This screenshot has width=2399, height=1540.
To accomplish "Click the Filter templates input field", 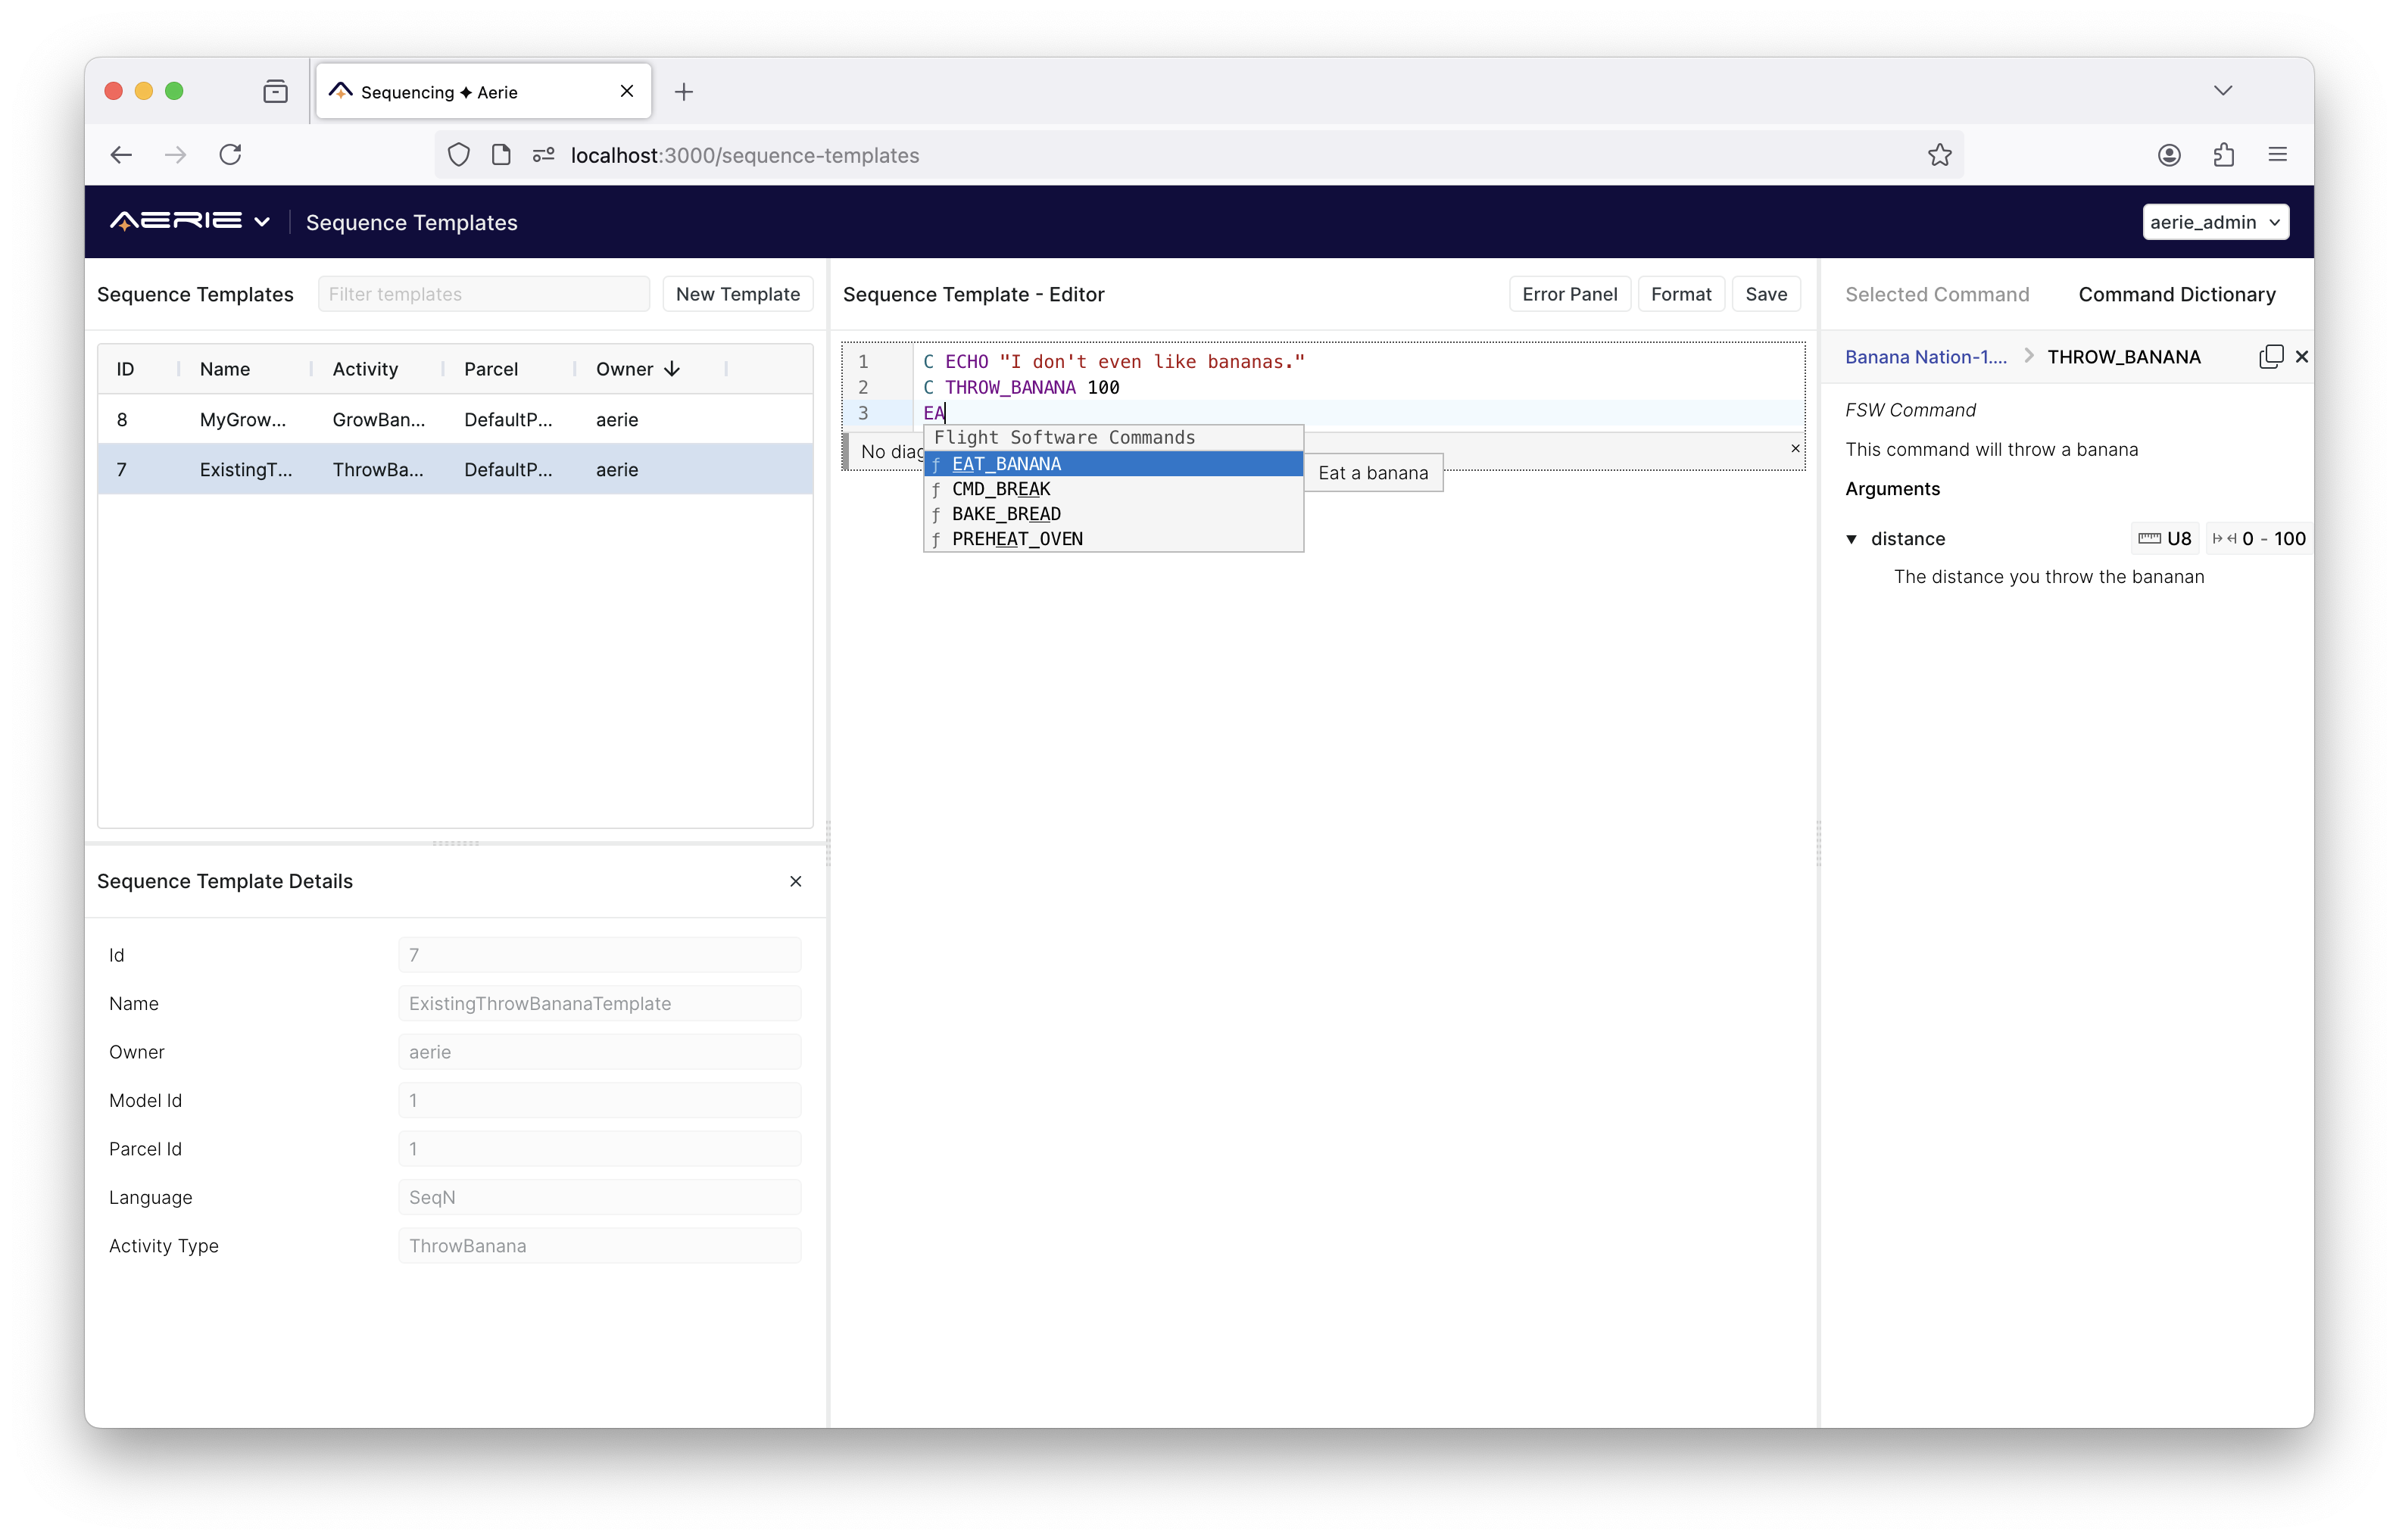I will click(x=483, y=293).
